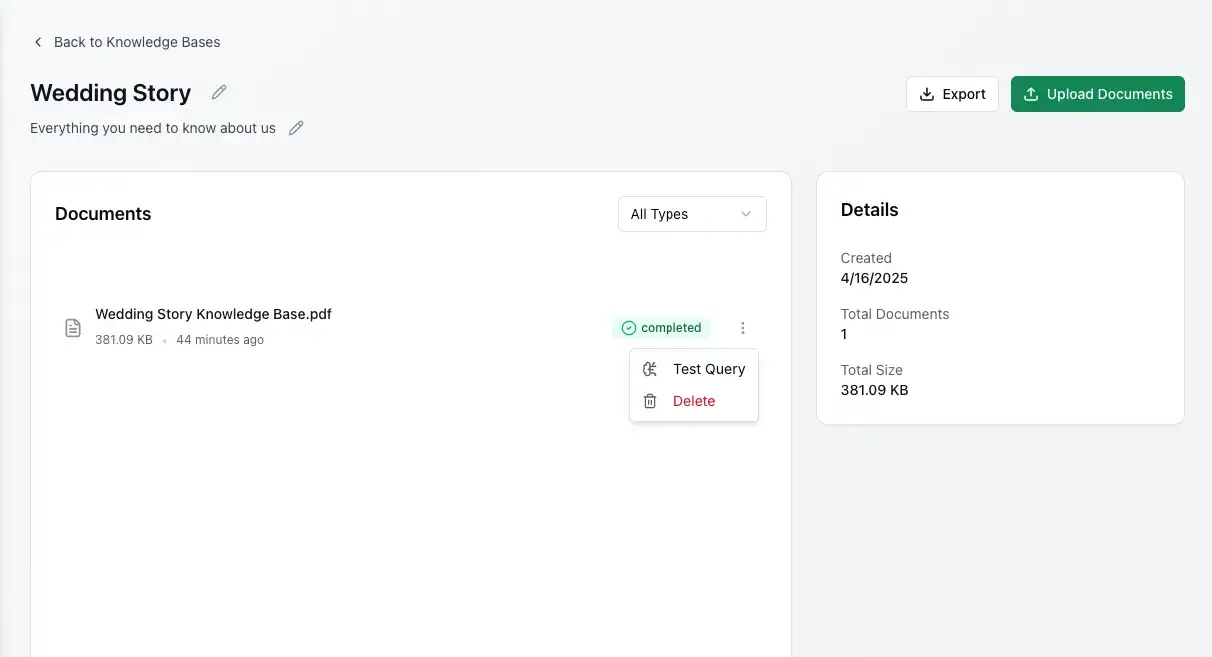Screen dimensions: 1212x657
Task: Open the three-dot menu for the document
Action: click(x=742, y=327)
